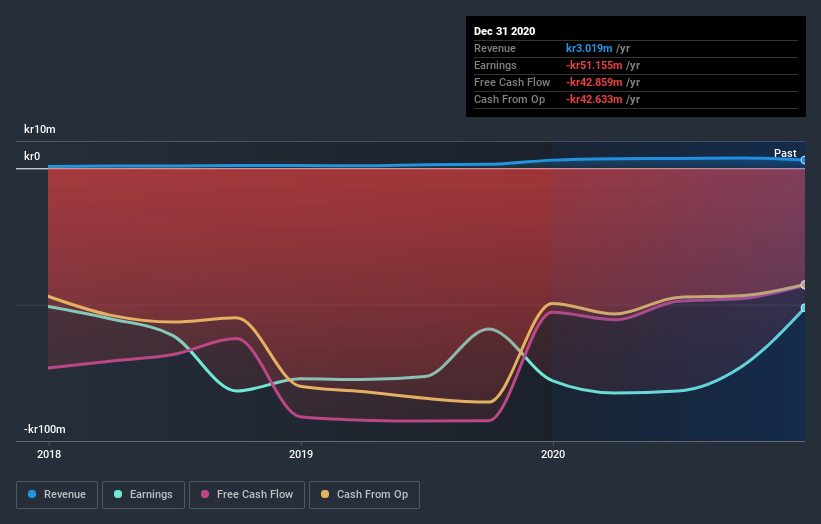Click the Revenue end-point marker on chart
Screen dimensions: 821x524
[x=803, y=160]
